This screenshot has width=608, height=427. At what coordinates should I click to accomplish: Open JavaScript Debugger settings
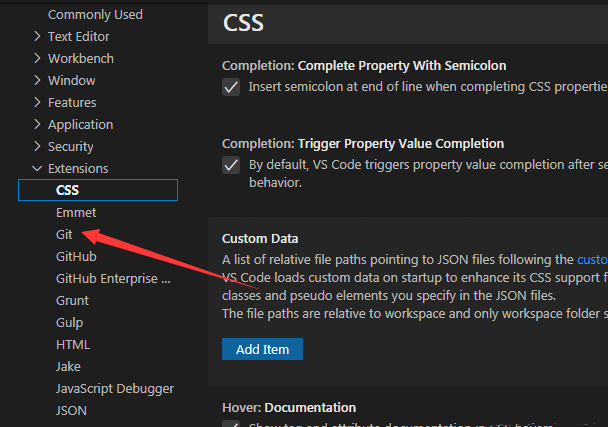(x=115, y=389)
